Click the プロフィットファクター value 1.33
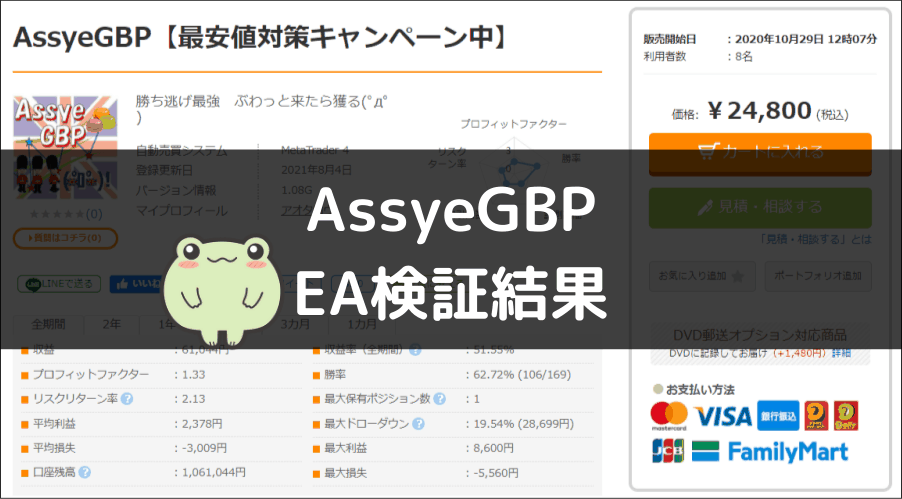 (x=193, y=375)
